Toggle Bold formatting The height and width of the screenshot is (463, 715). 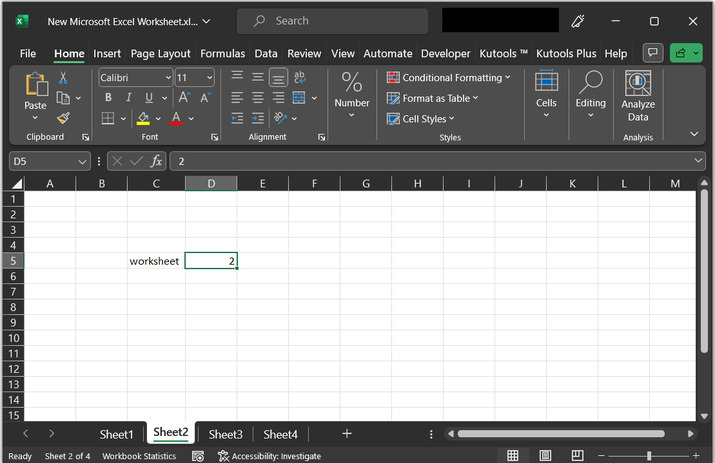[x=108, y=98]
